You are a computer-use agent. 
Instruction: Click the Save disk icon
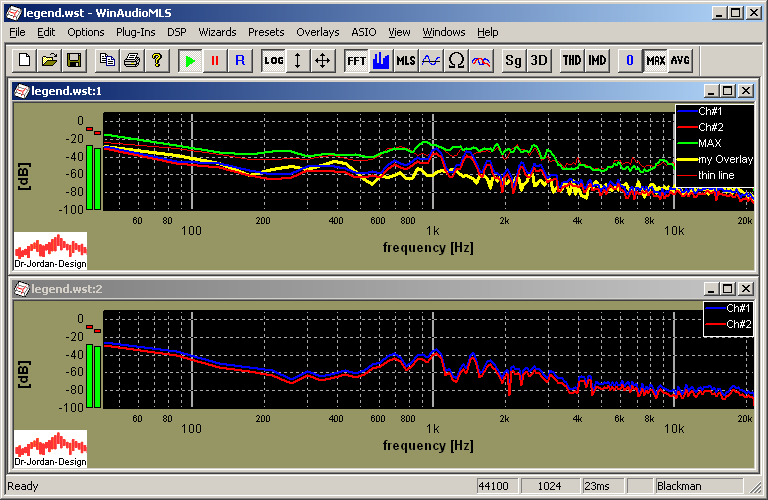(x=73, y=60)
